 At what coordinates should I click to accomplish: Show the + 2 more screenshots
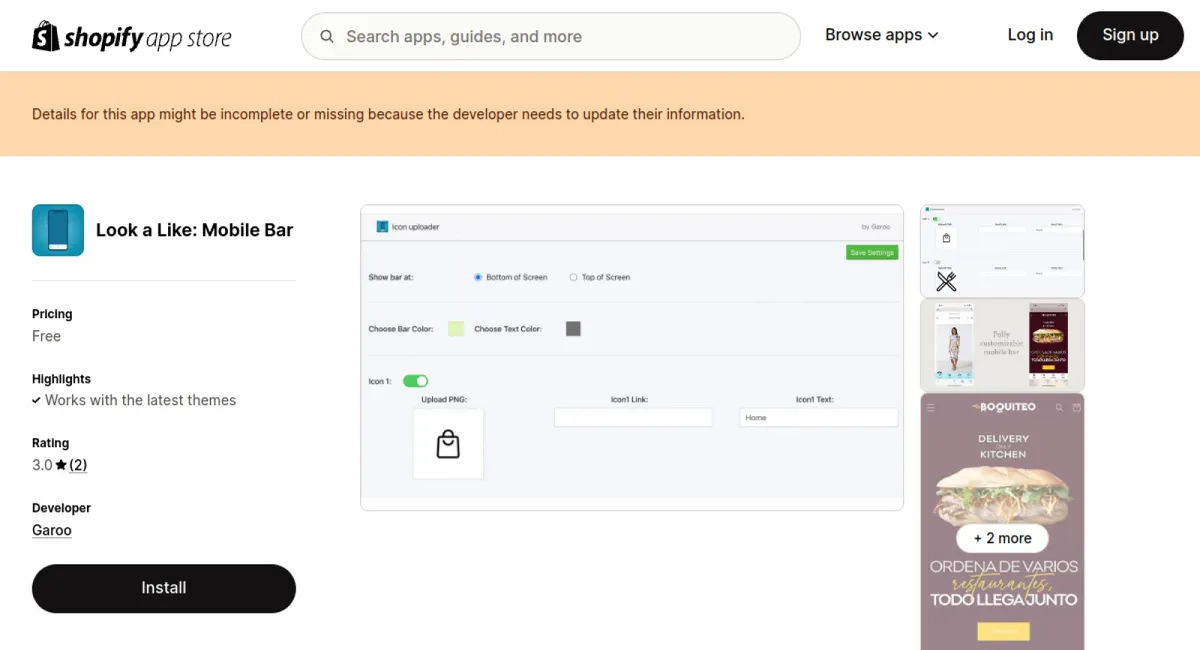[x=1002, y=538]
